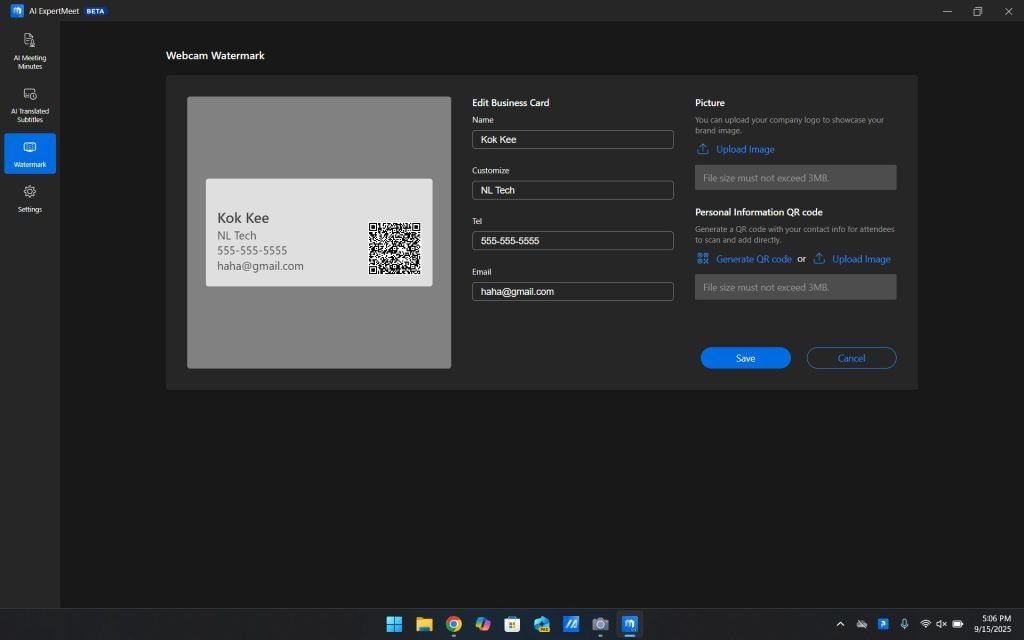Viewport: 1024px width, 640px height.
Task: Cancel editing the business card
Action: [x=852, y=358]
